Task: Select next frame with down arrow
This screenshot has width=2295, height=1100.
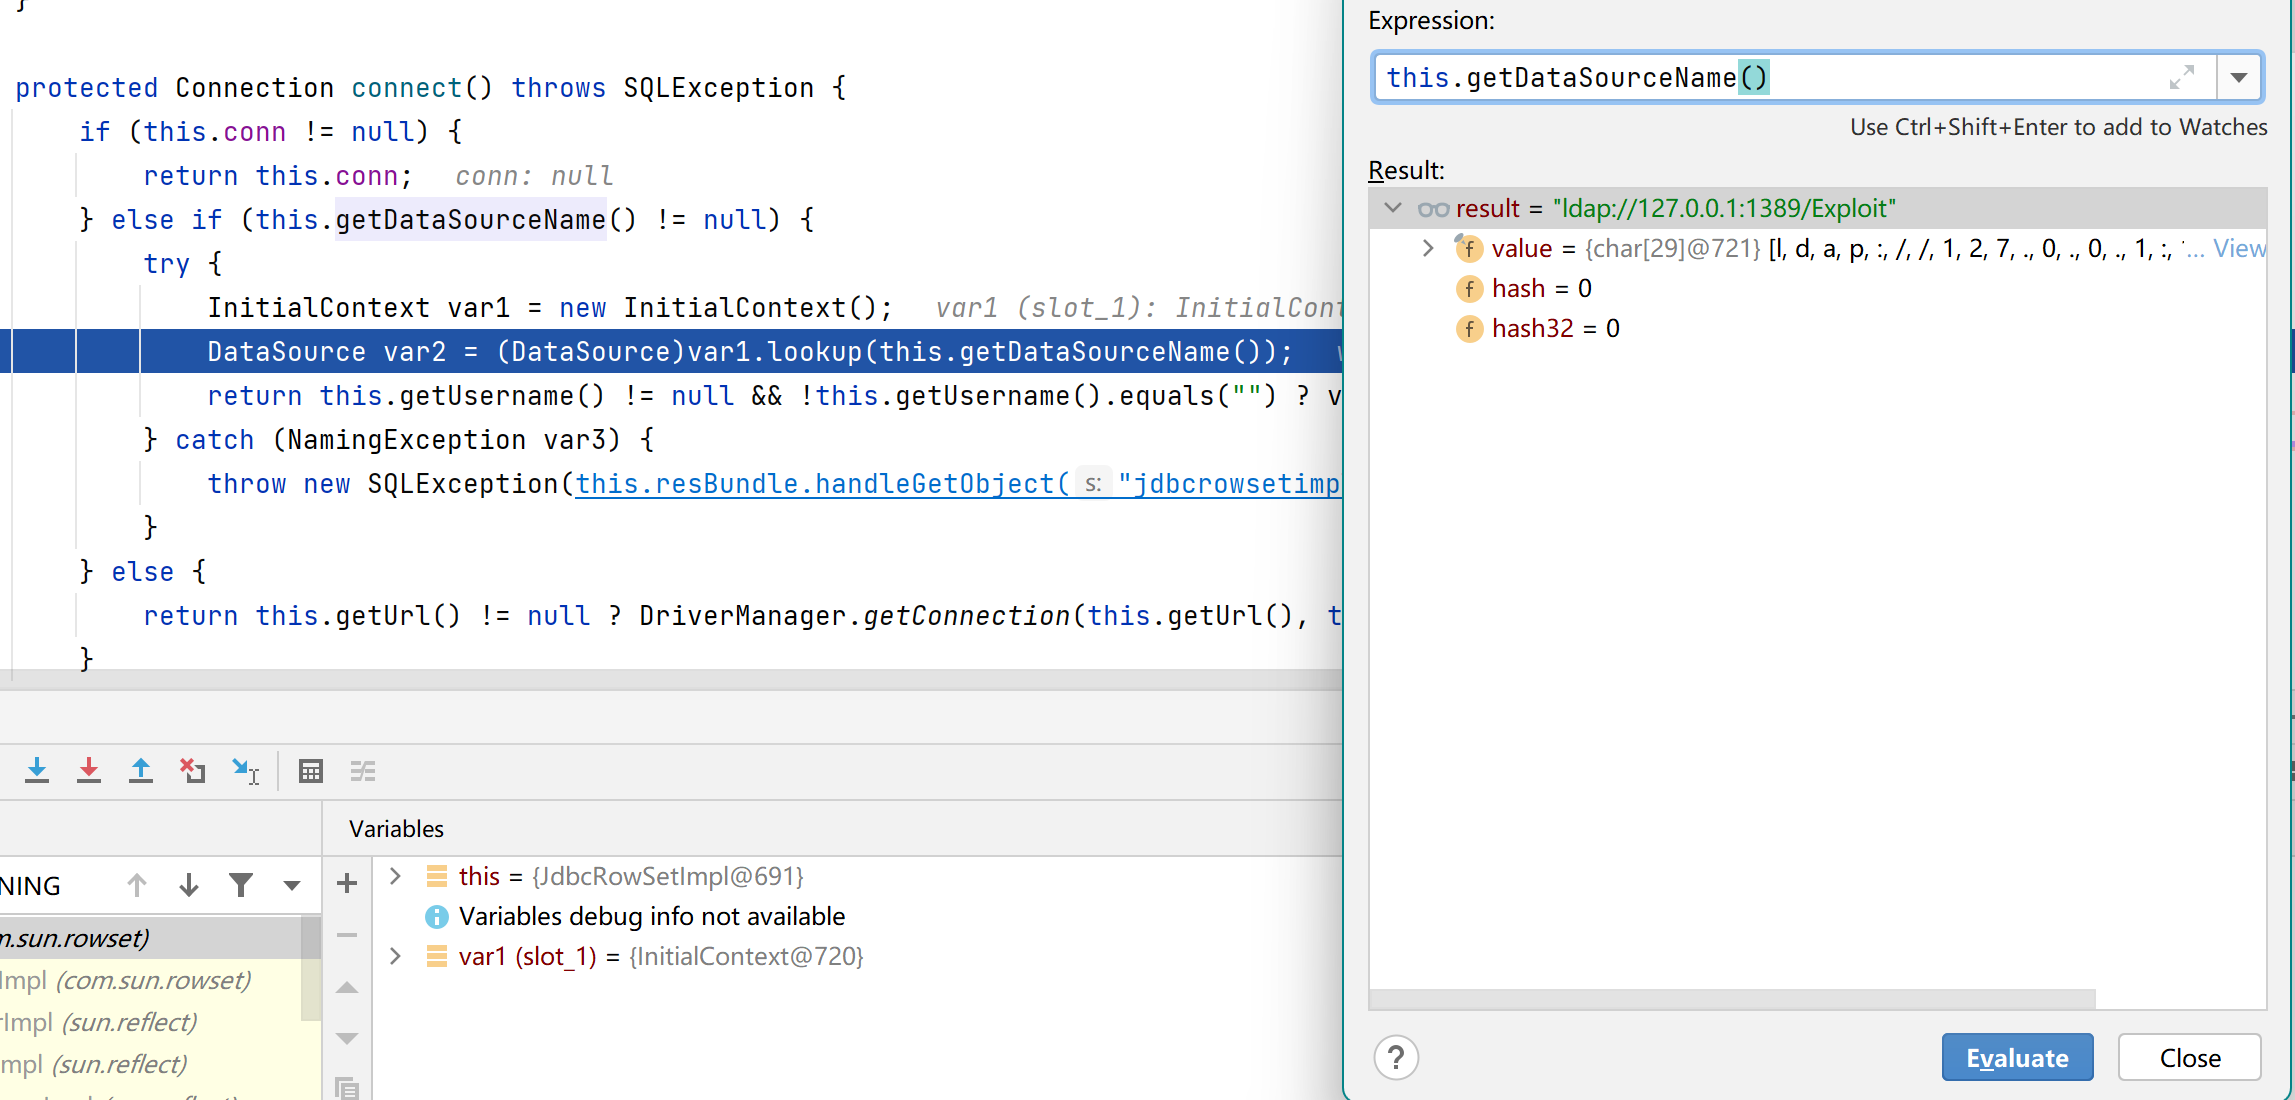Action: 189,885
